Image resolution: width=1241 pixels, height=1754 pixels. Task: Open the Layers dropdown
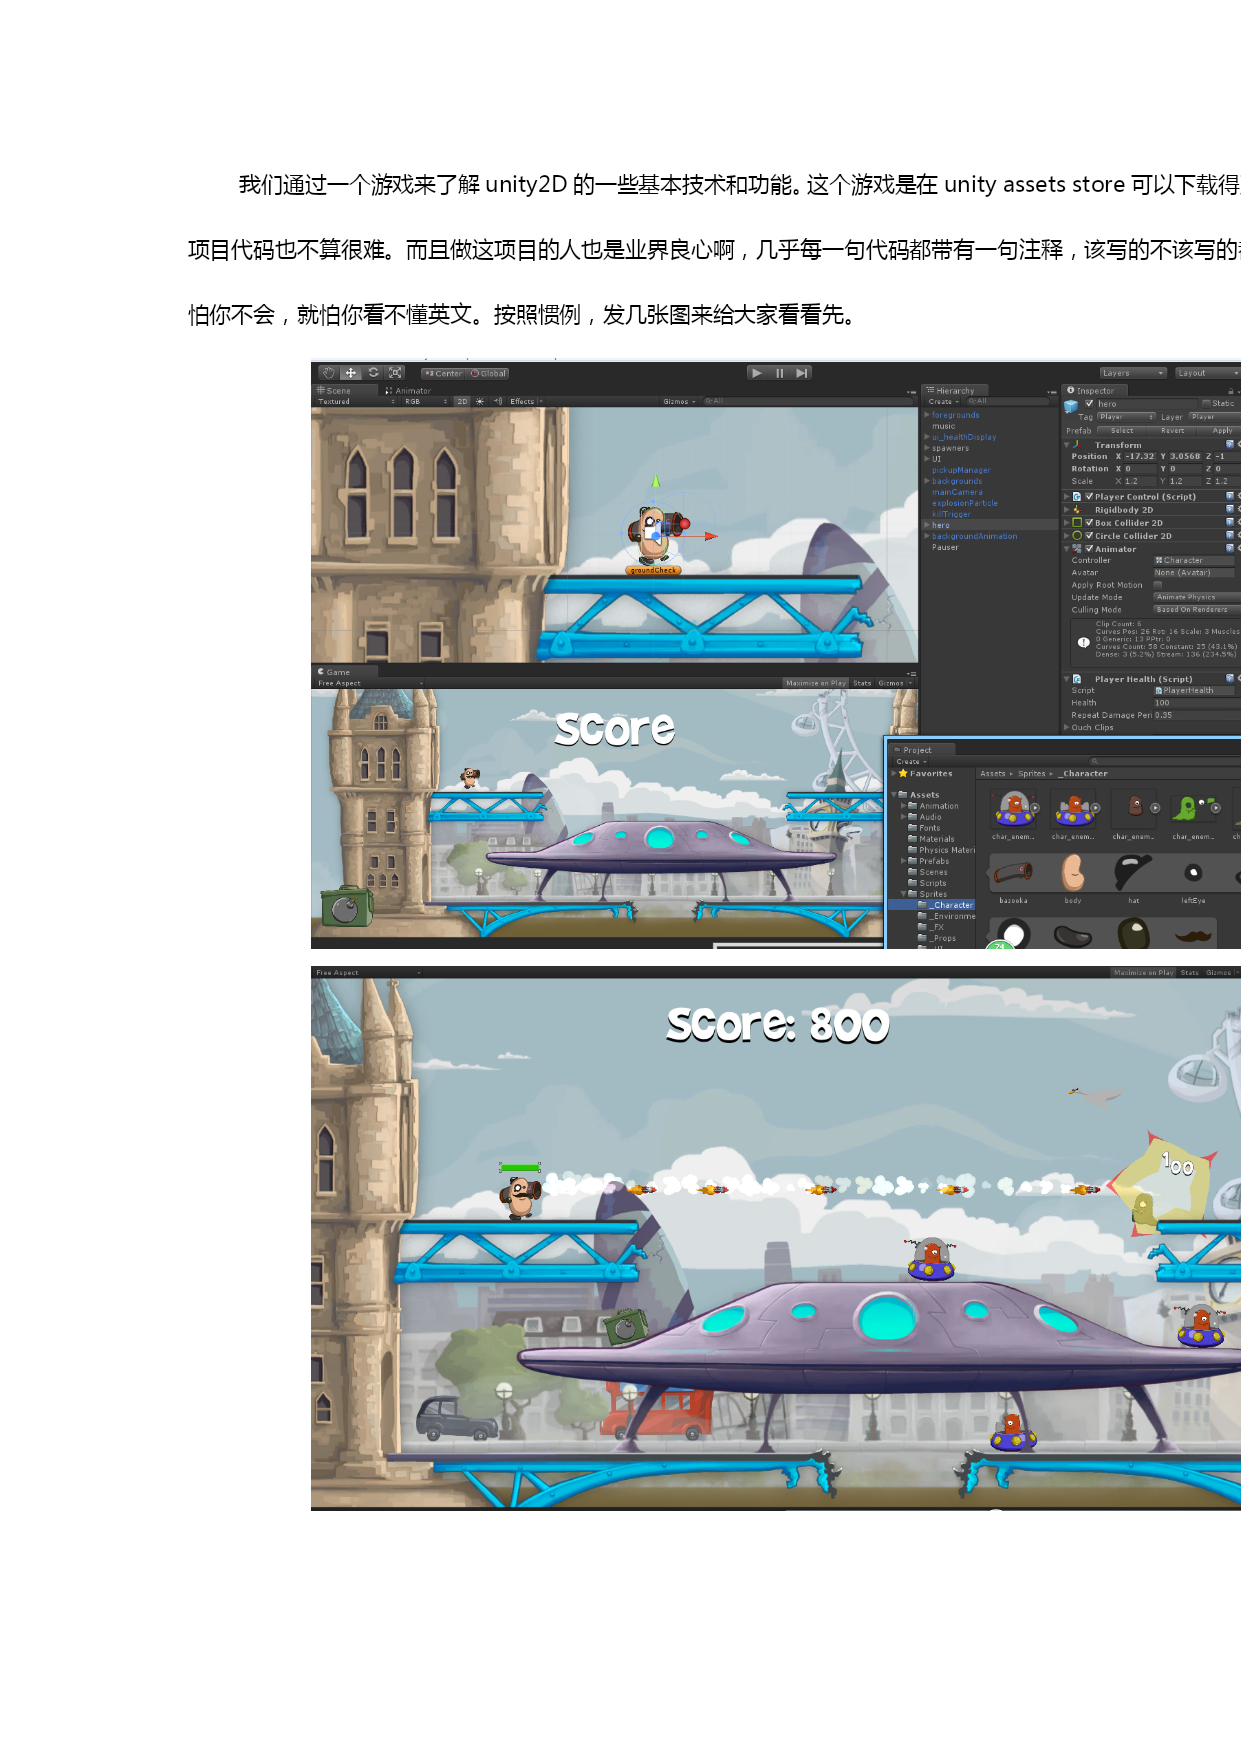click(x=1132, y=373)
